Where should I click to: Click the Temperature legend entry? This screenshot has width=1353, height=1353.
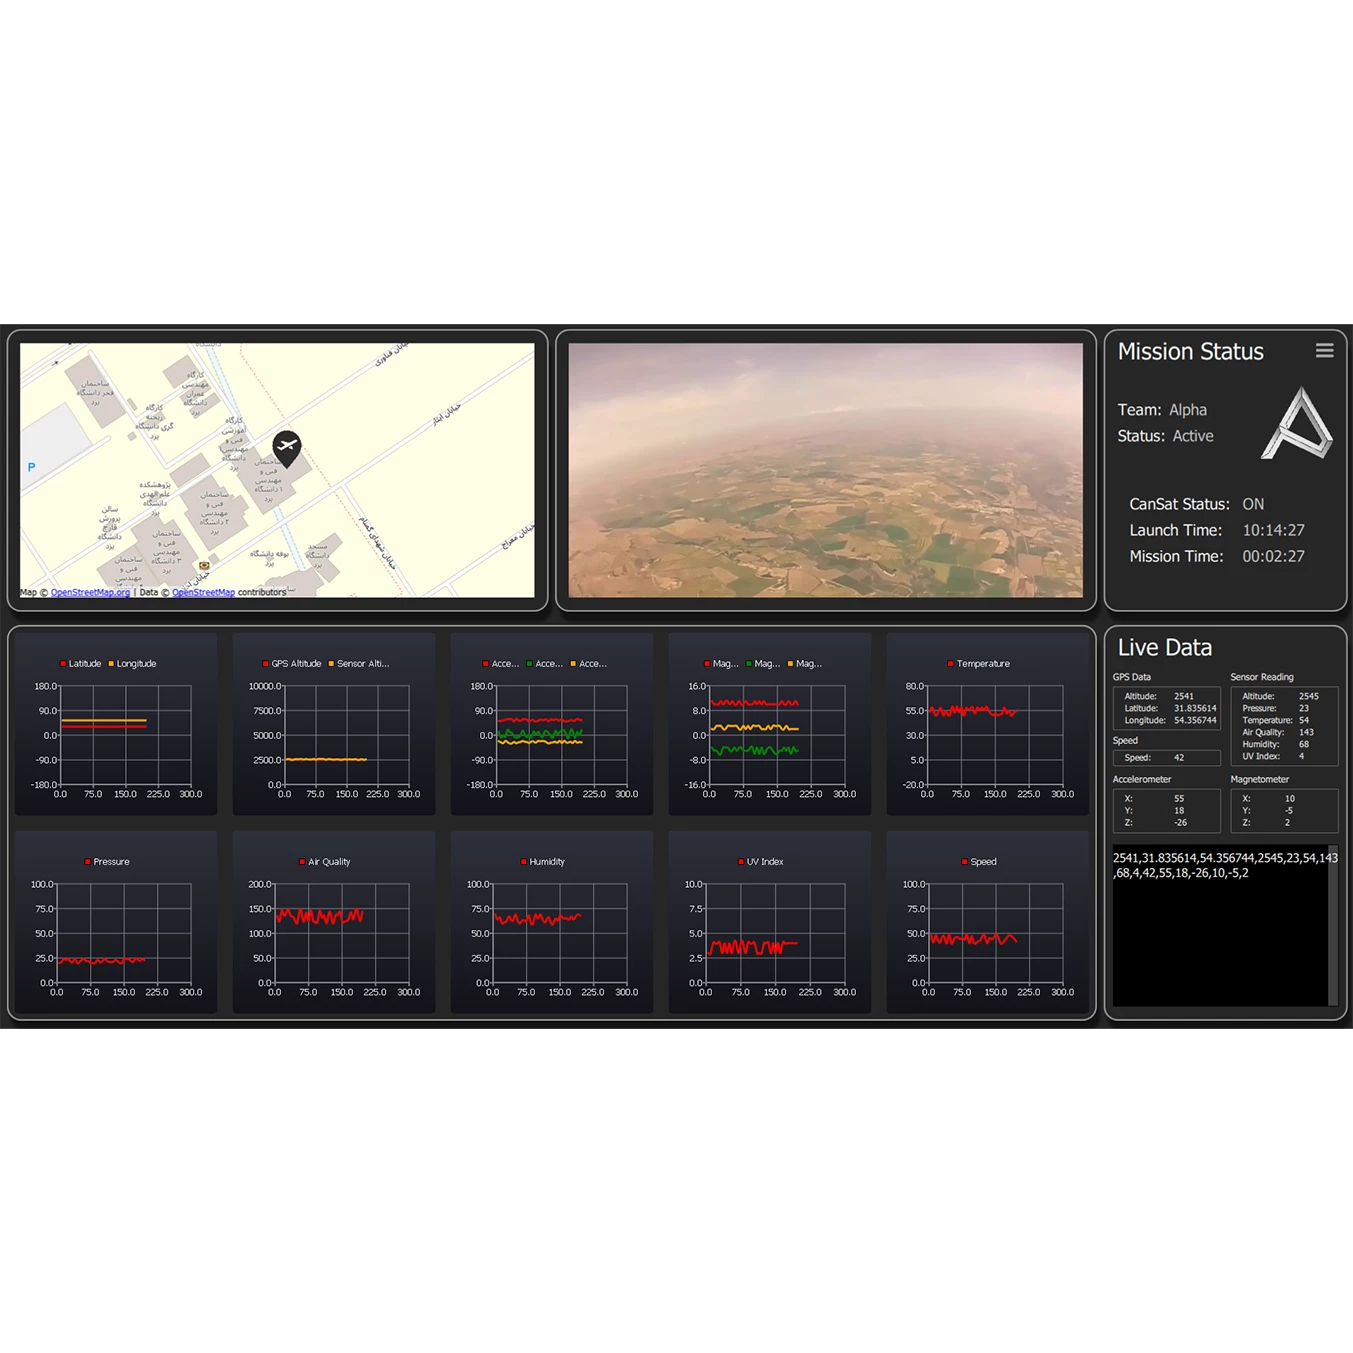click(979, 663)
